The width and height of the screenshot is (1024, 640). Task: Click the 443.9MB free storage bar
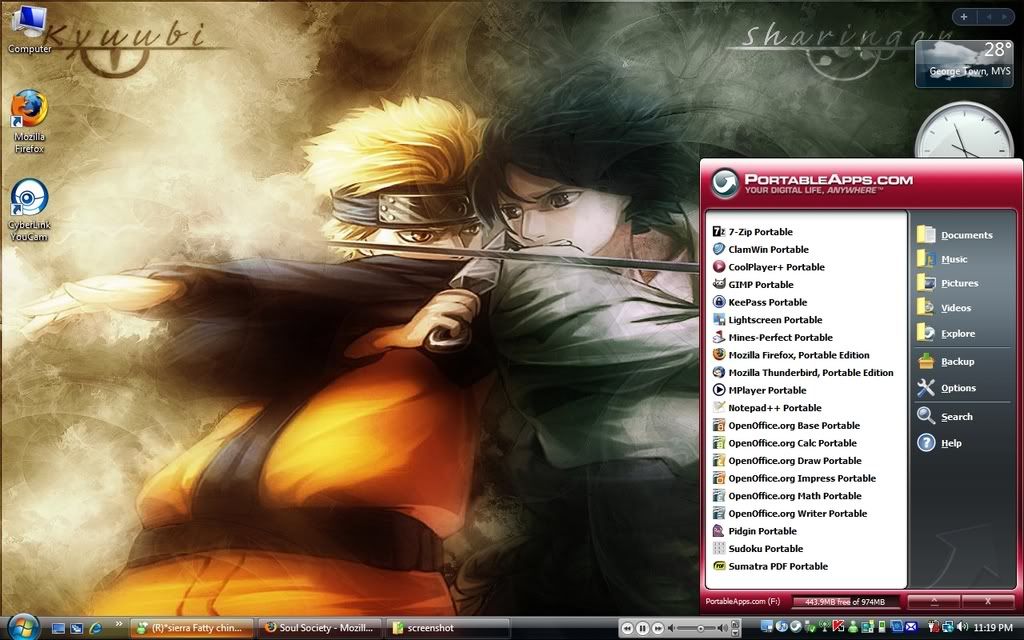[x=845, y=601]
